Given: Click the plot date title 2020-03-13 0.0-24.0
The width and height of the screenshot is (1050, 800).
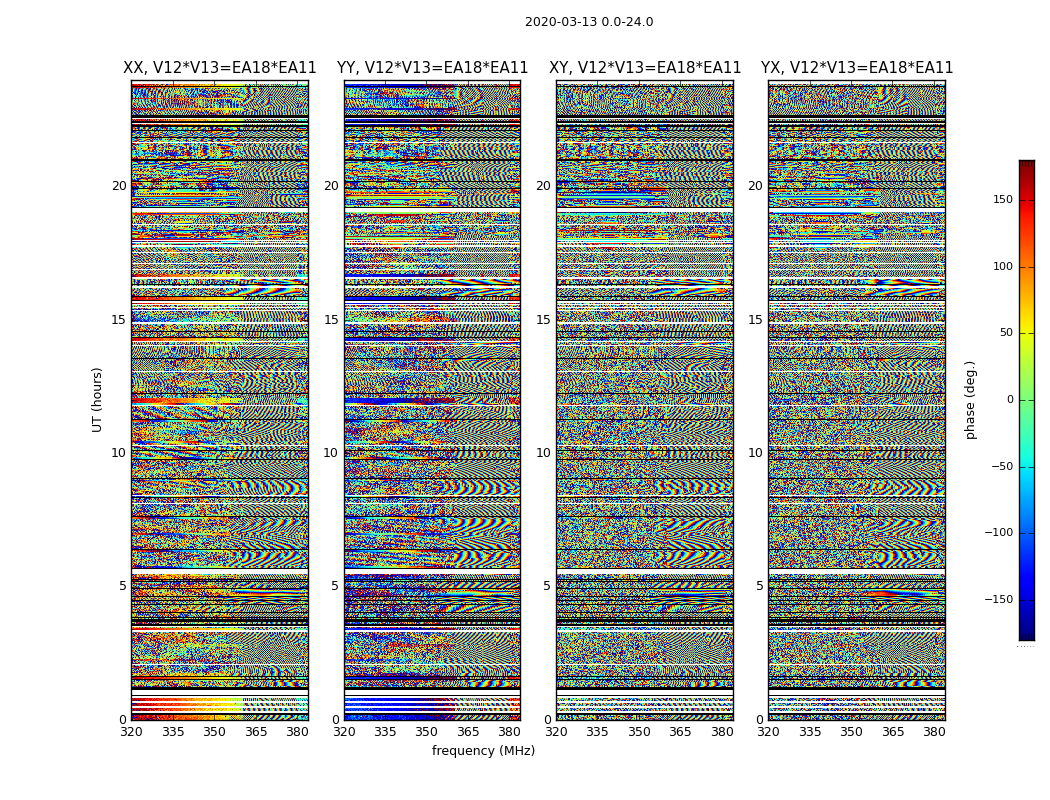Looking at the screenshot, I should pyautogui.click(x=588, y=22).
